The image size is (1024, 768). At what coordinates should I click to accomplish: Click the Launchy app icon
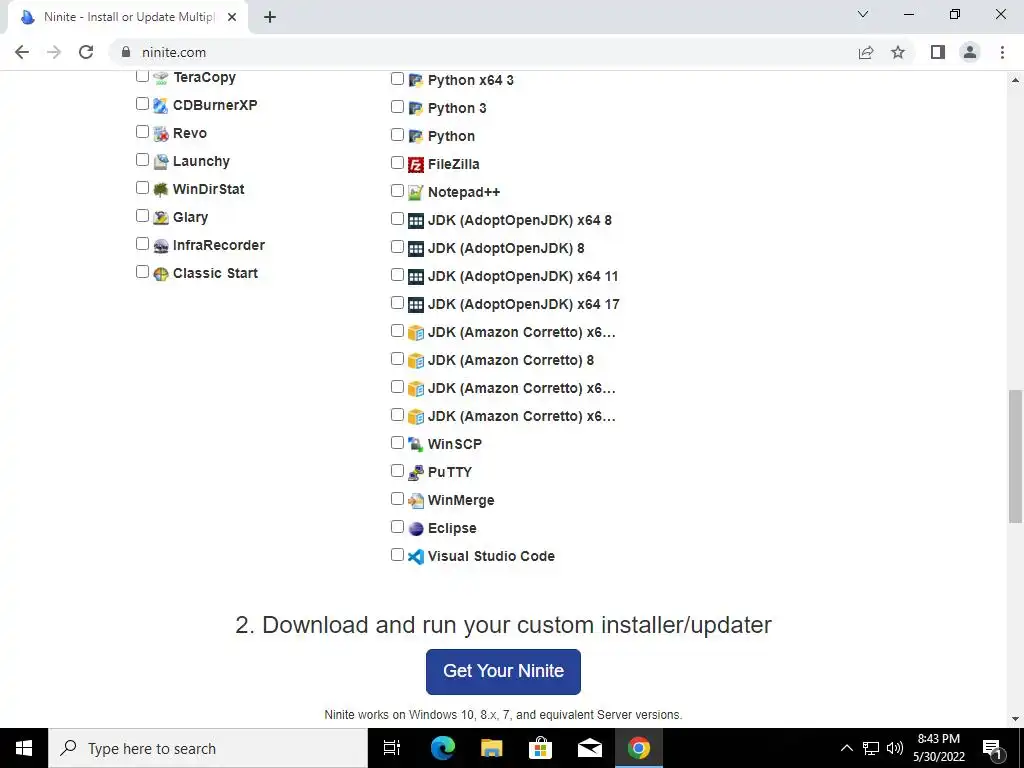click(x=161, y=162)
